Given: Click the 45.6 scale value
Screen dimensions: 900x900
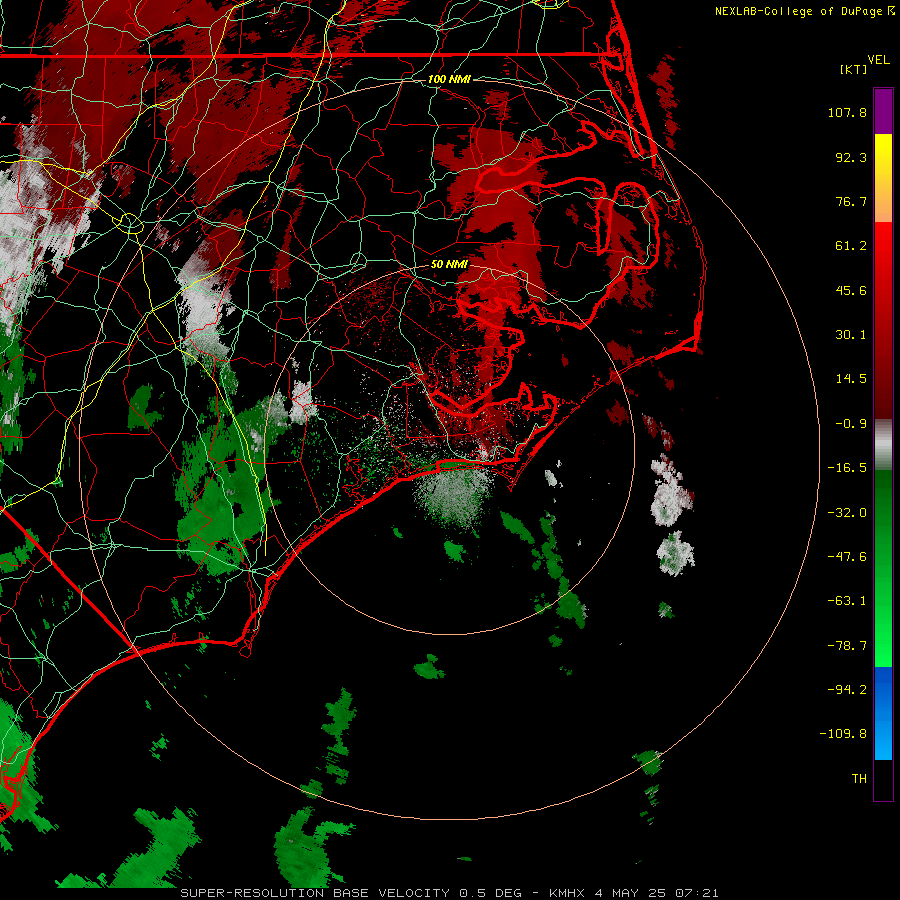Looking at the screenshot, I should pyautogui.click(x=851, y=290).
